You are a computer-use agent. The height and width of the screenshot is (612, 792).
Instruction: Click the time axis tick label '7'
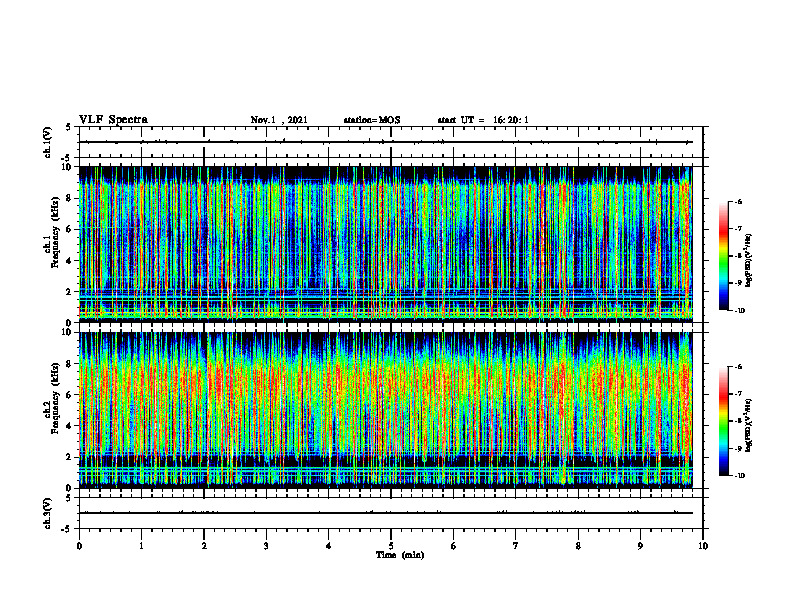tap(516, 546)
